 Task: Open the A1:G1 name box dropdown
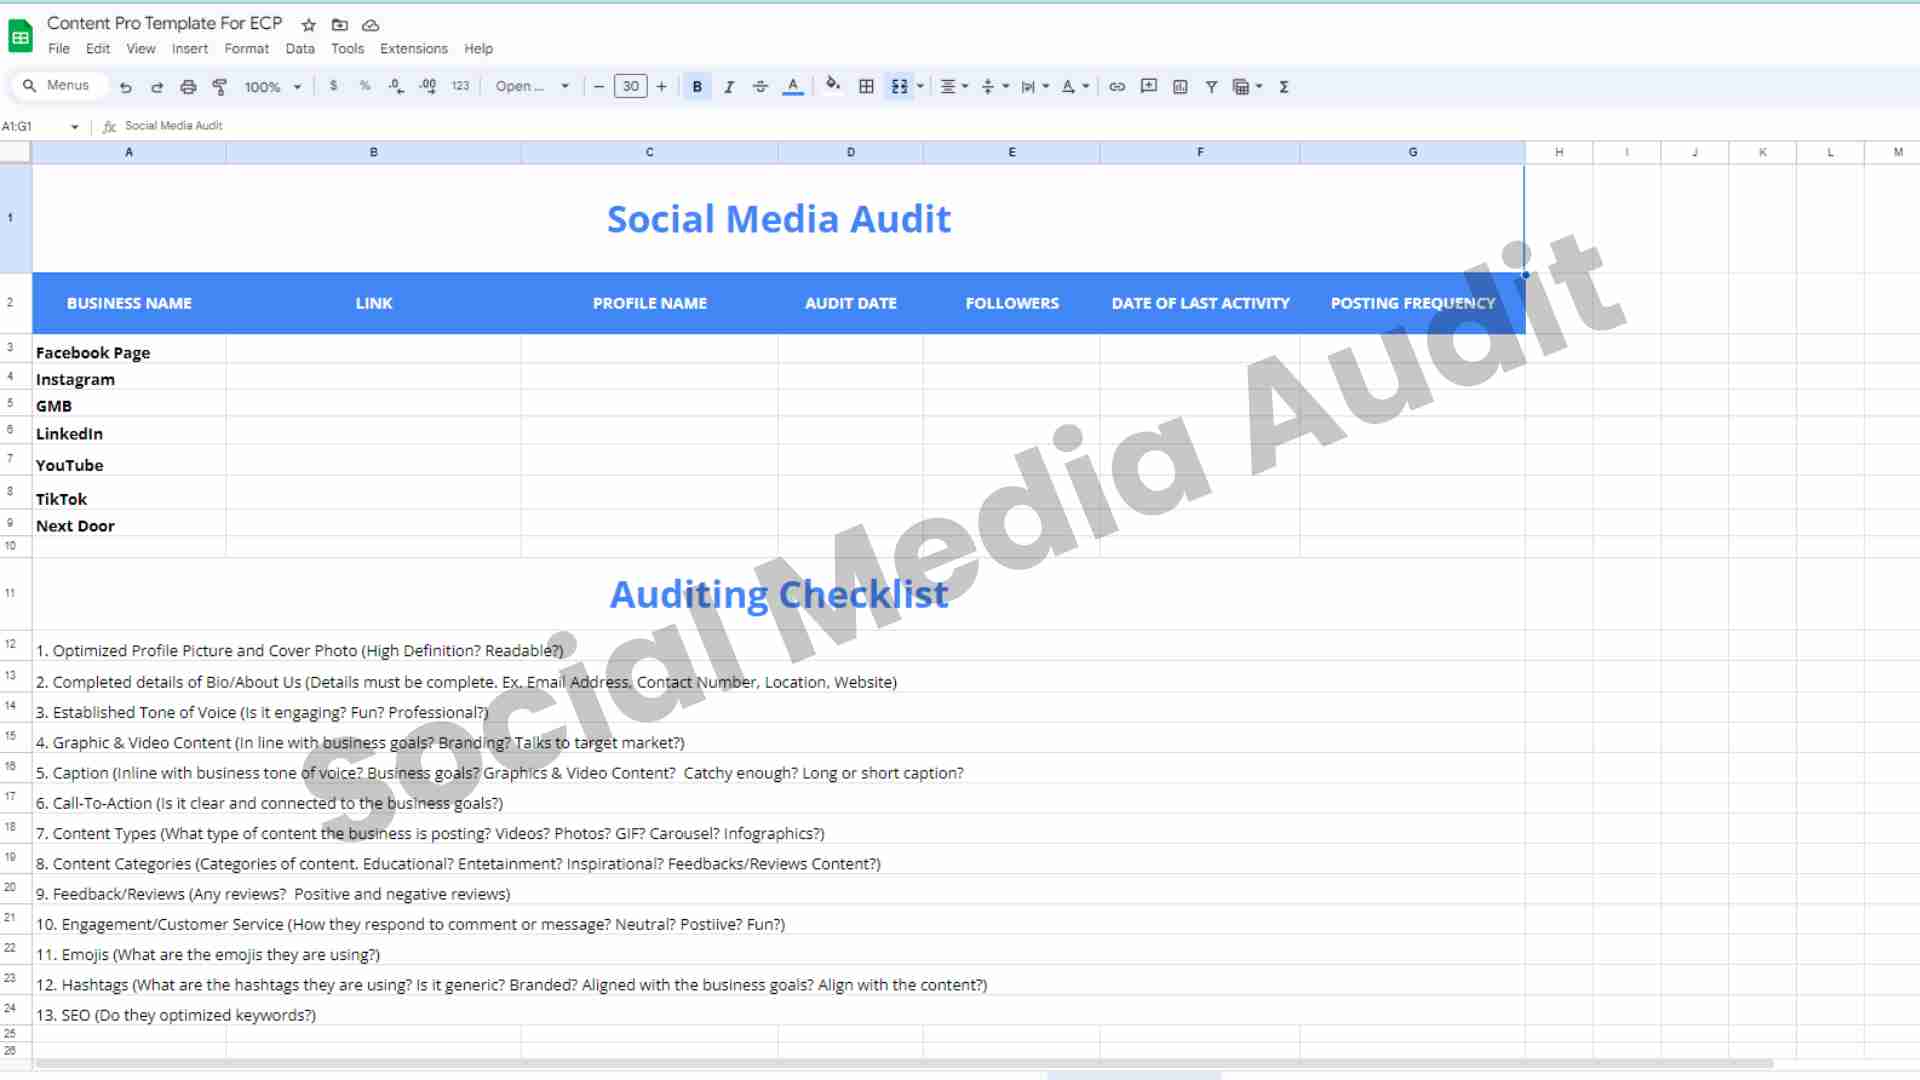click(x=75, y=127)
